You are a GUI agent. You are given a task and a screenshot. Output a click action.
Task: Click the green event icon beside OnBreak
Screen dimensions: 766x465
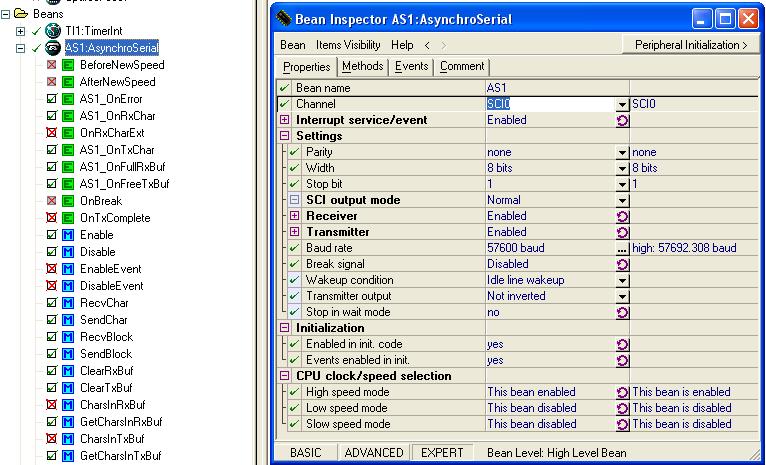click(x=68, y=201)
